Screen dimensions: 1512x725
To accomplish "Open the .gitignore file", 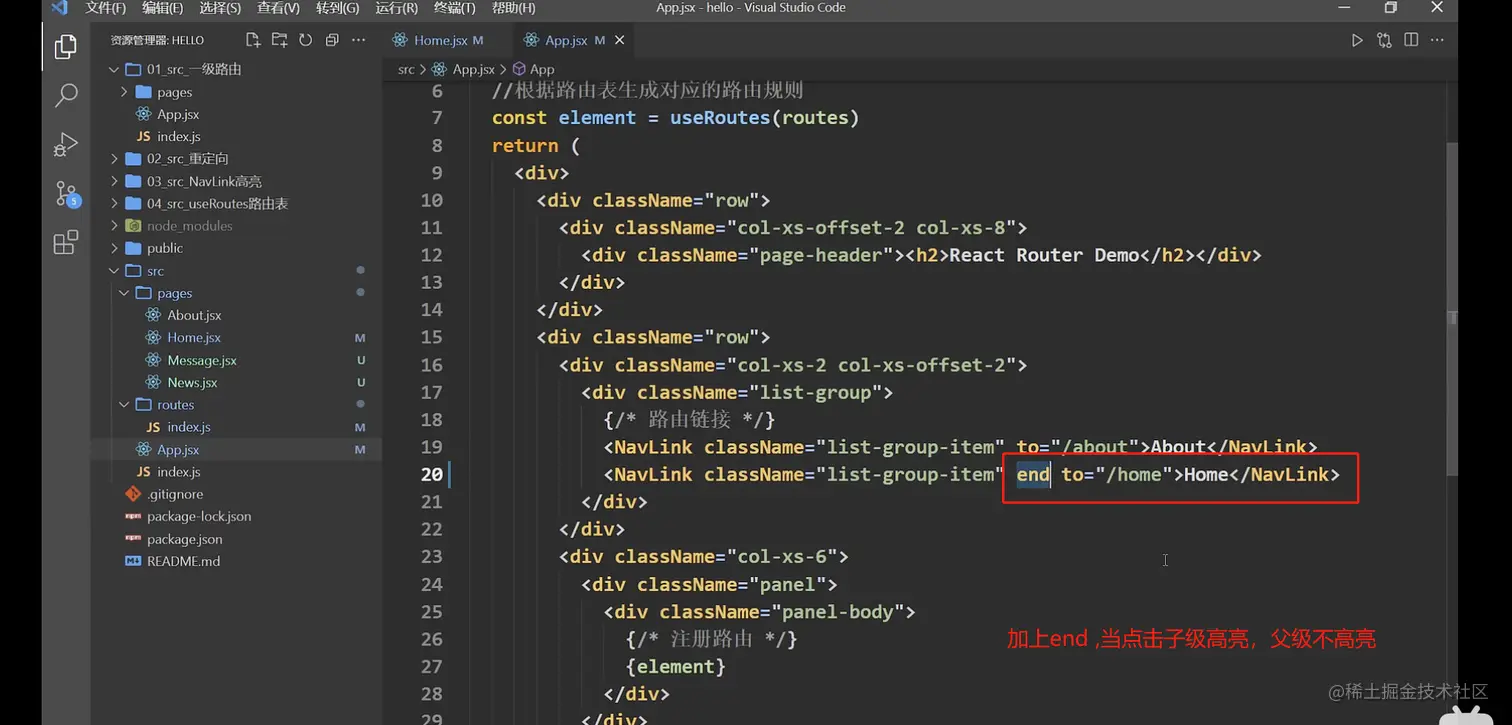I will point(175,494).
